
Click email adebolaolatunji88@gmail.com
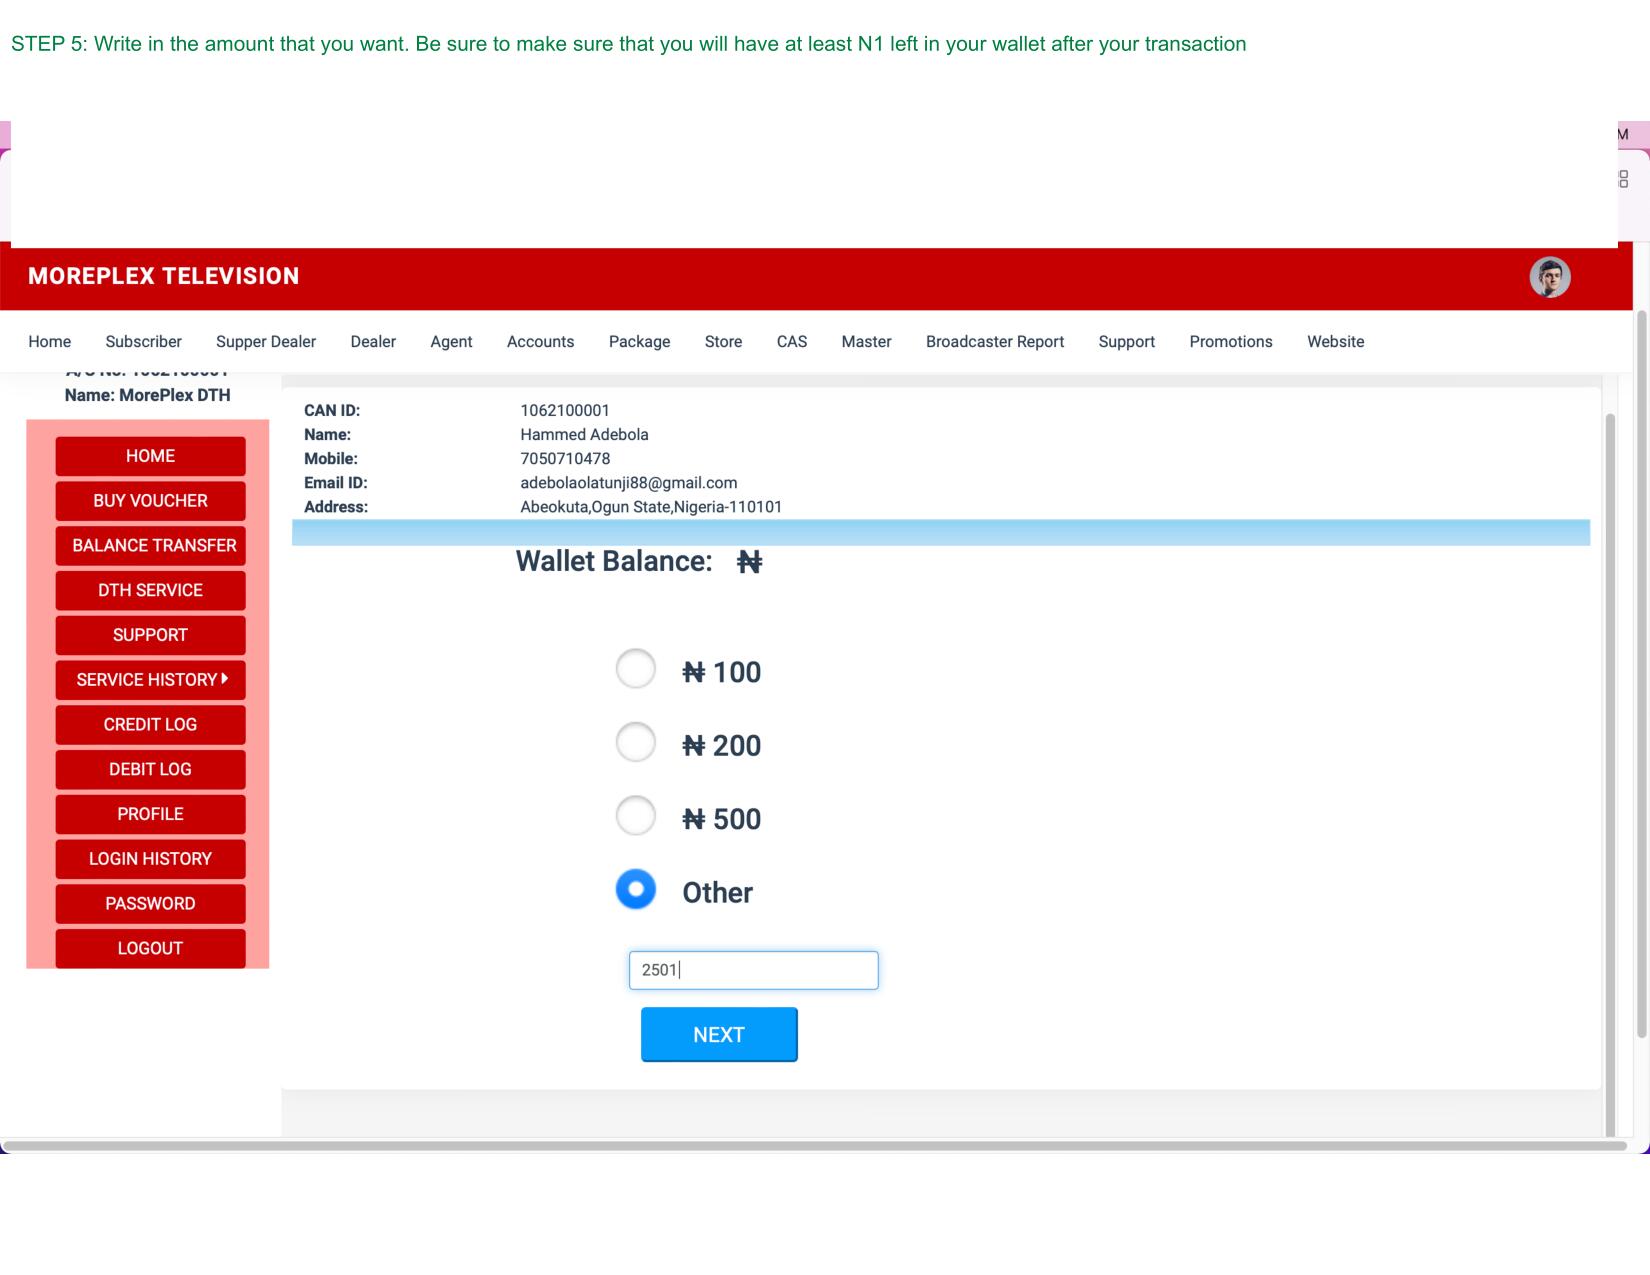click(x=629, y=483)
